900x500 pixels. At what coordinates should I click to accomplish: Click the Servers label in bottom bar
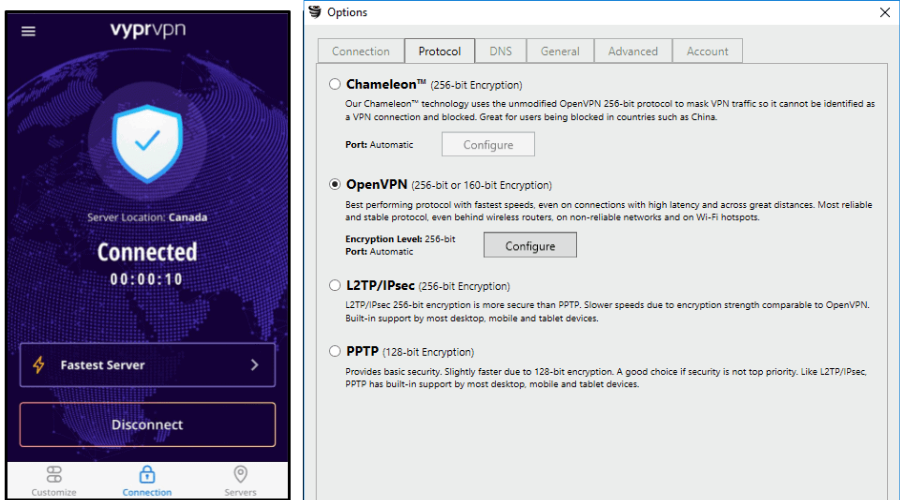240,492
